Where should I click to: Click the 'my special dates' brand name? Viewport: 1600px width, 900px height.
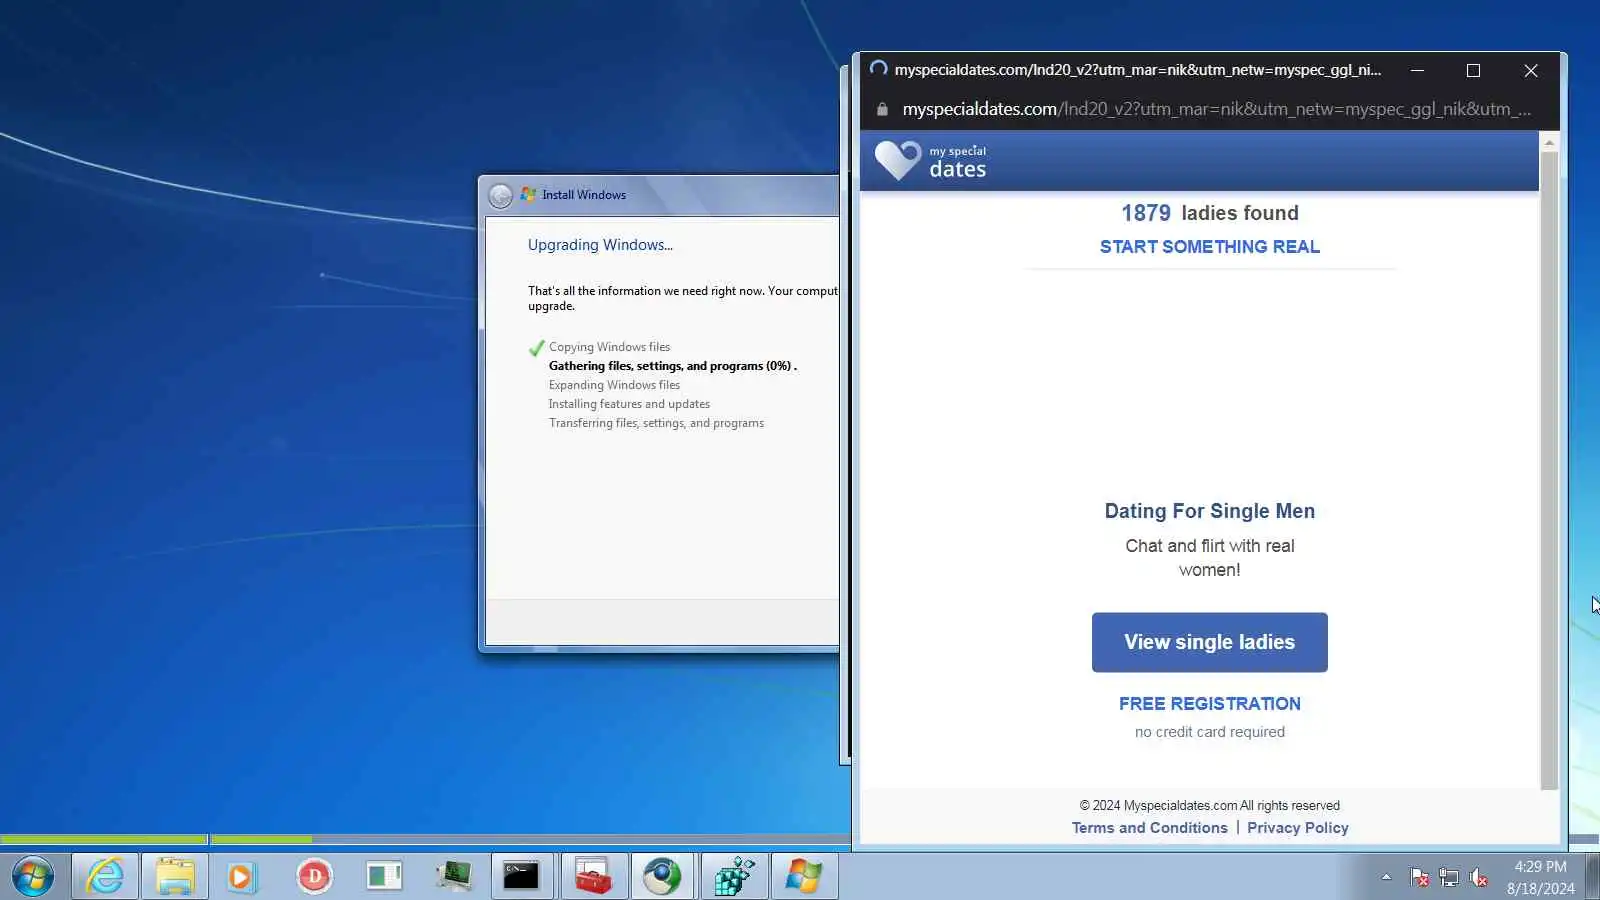point(957,161)
